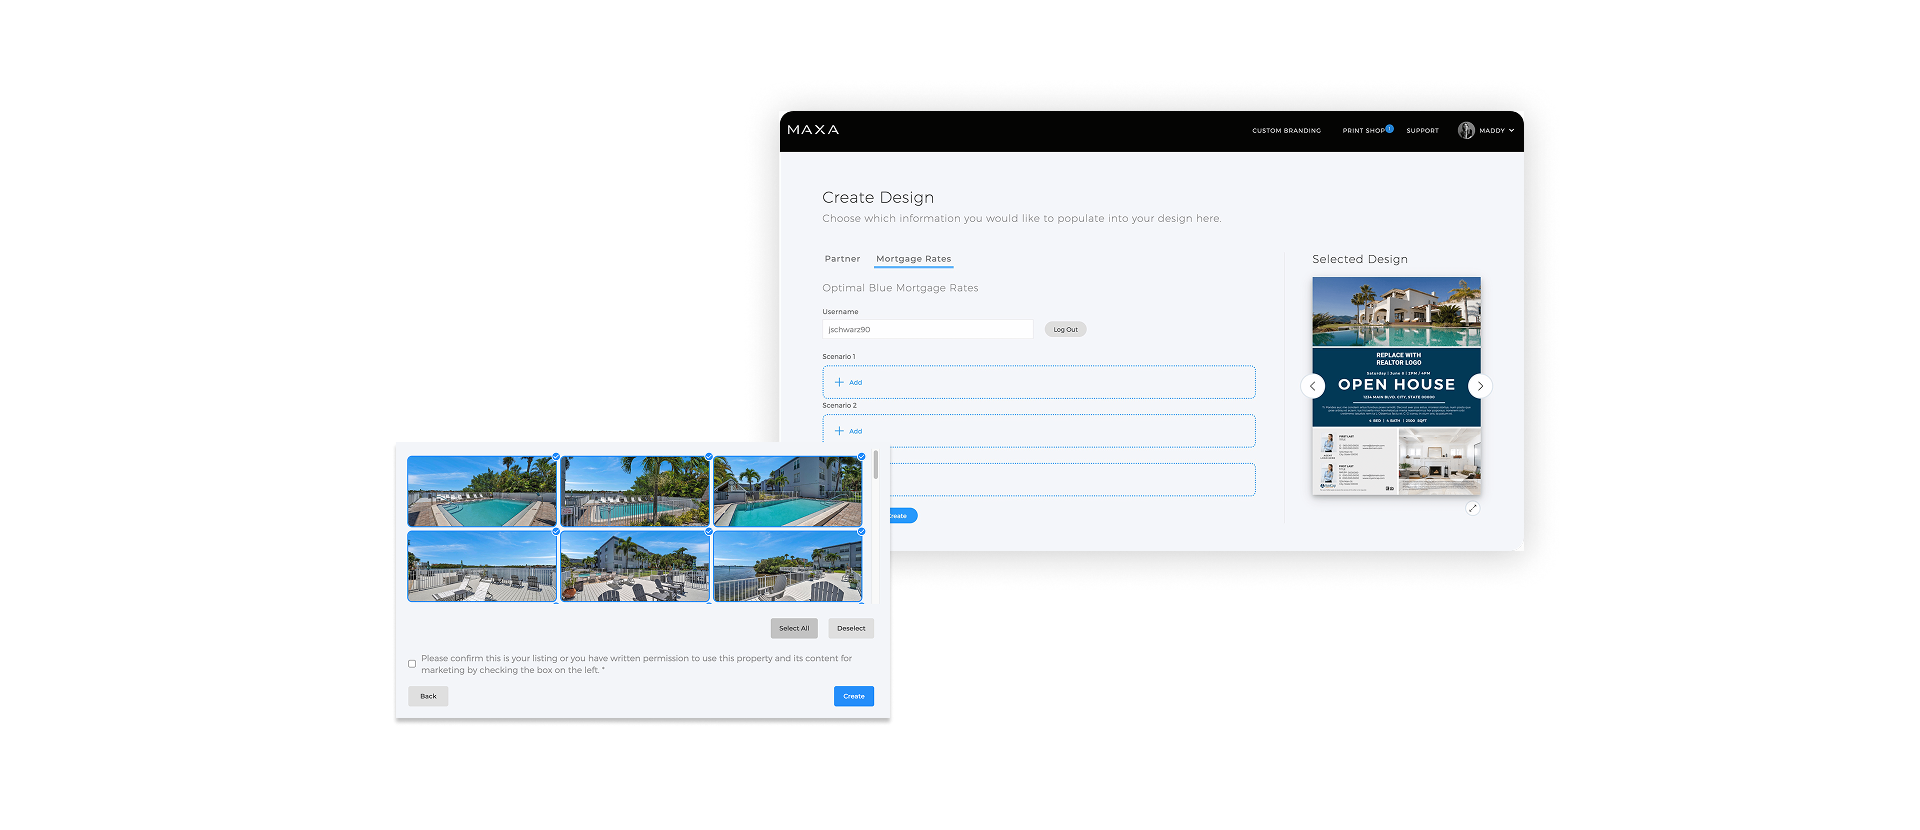Image resolution: width=1920 pixels, height=830 pixels.
Task: Click the 'Optimal Blue Mortgage Rates' text
Action: 900,288
